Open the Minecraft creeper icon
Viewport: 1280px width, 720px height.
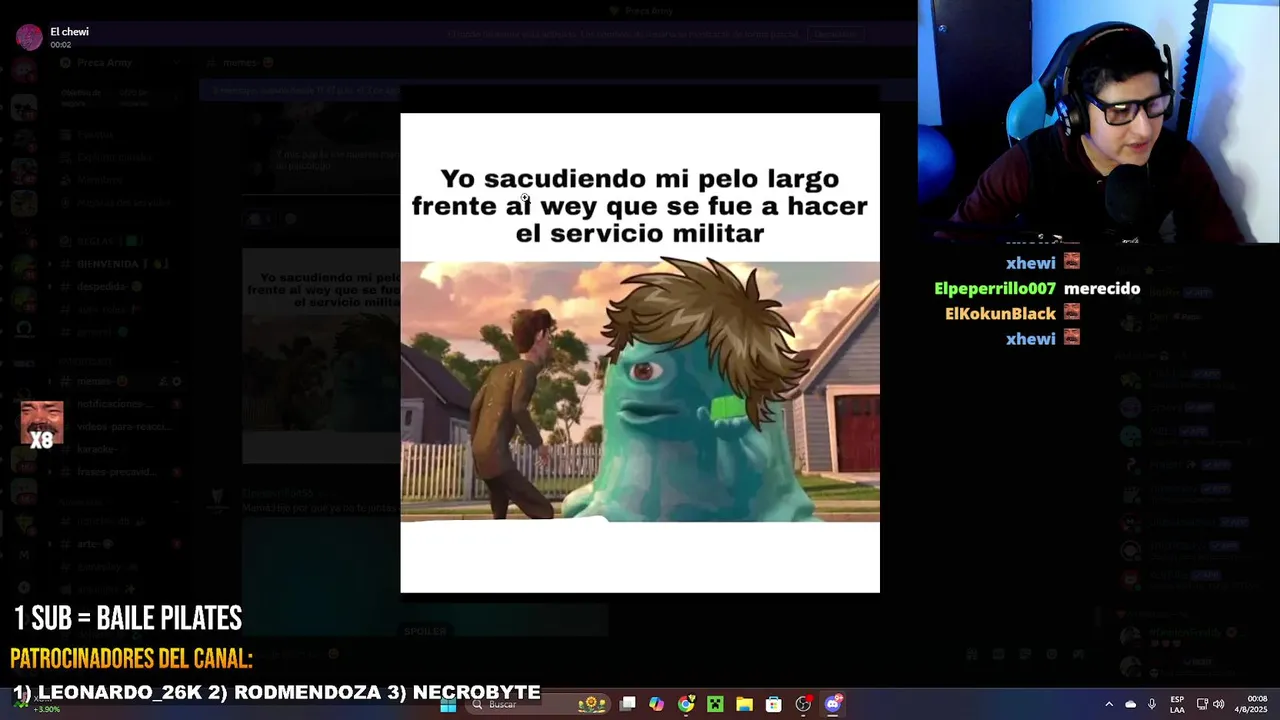tap(715, 704)
